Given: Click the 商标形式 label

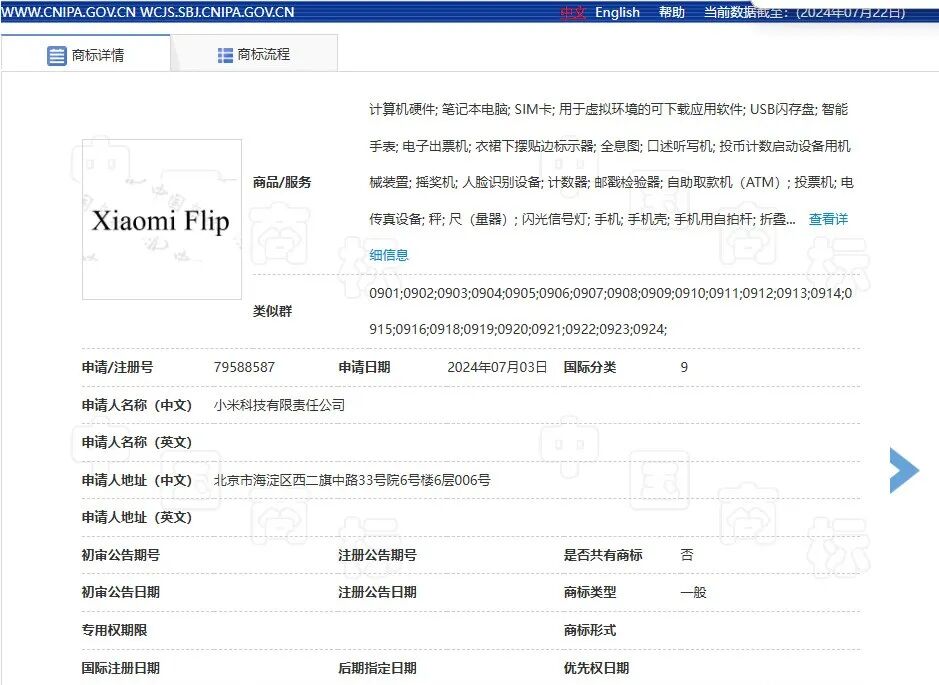Looking at the screenshot, I should click(x=590, y=630).
